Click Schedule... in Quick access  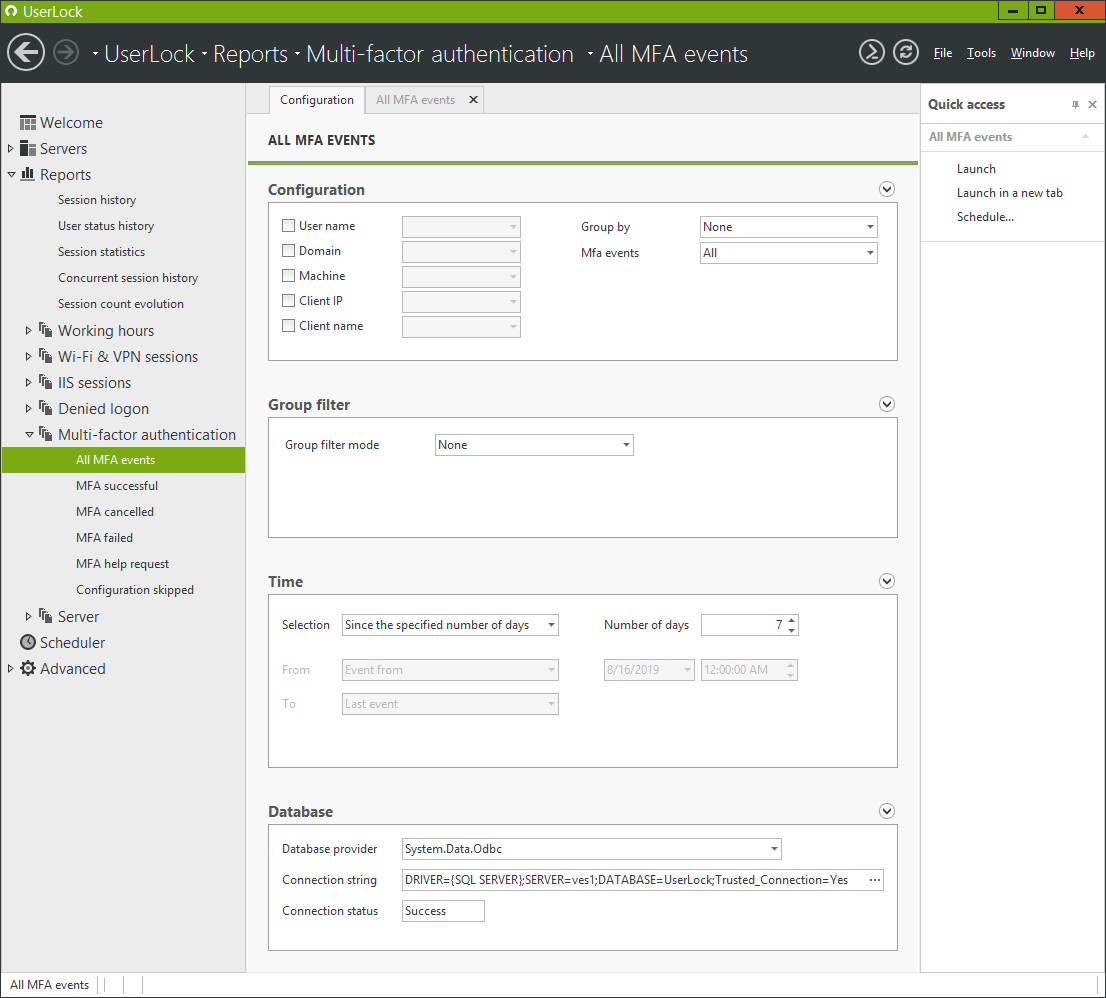(985, 217)
